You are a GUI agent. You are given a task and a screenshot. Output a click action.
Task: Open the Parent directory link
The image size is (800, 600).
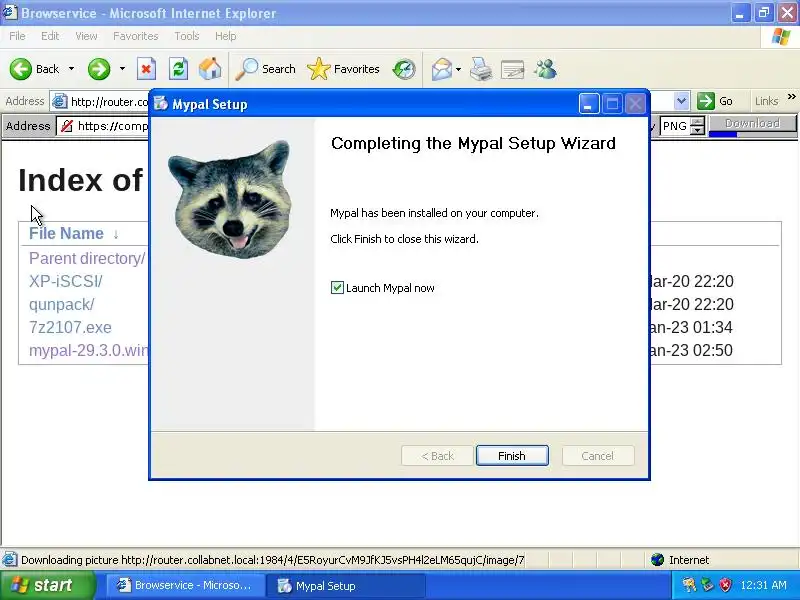click(x=87, y=259)
